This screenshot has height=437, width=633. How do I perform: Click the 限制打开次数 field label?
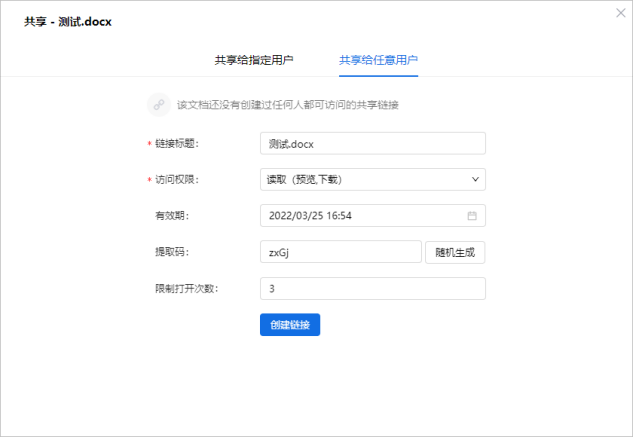point(186,289)
